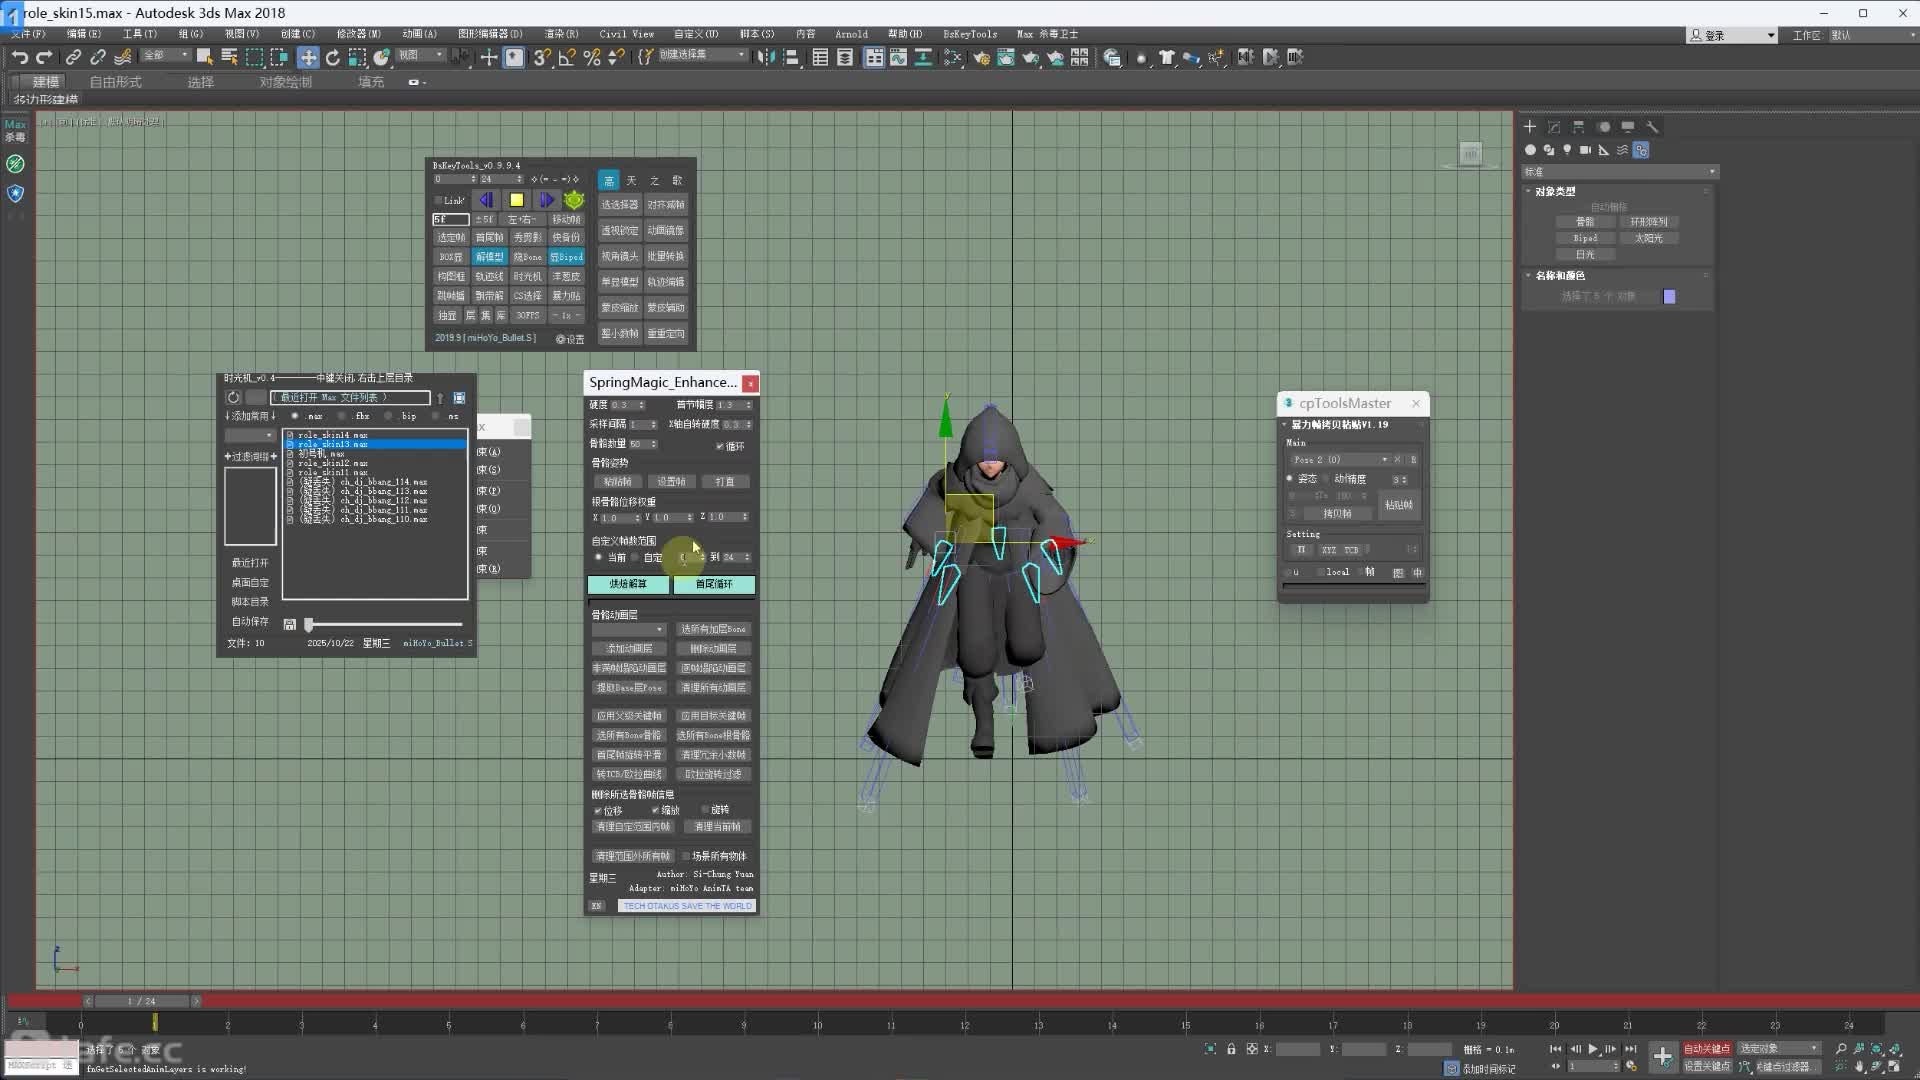Switch to the 自由形式 ribbon tab
1920x1080 pixels.
115,82
